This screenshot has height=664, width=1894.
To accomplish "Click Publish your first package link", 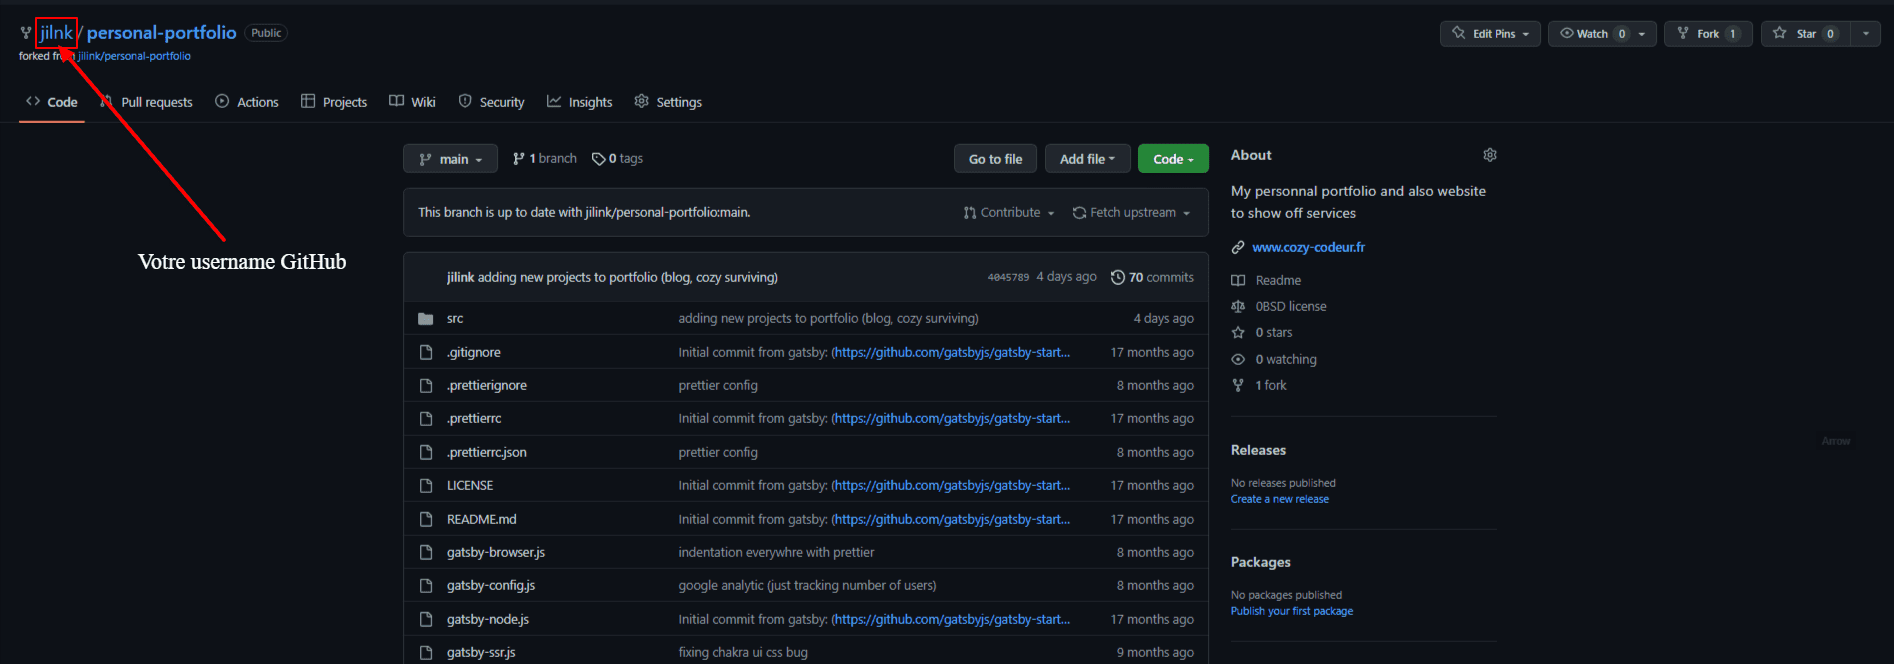I will [x=1291, y=611].
